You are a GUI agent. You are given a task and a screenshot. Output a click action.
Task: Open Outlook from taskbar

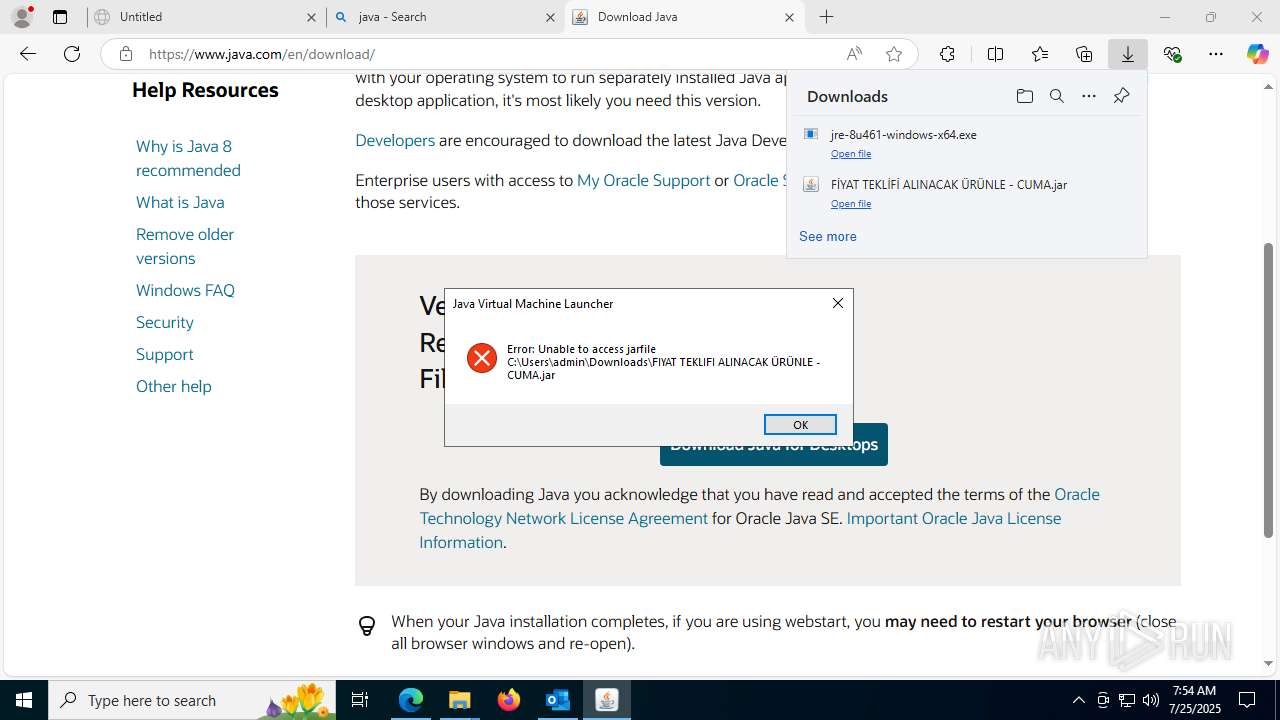tap(557, 700)
